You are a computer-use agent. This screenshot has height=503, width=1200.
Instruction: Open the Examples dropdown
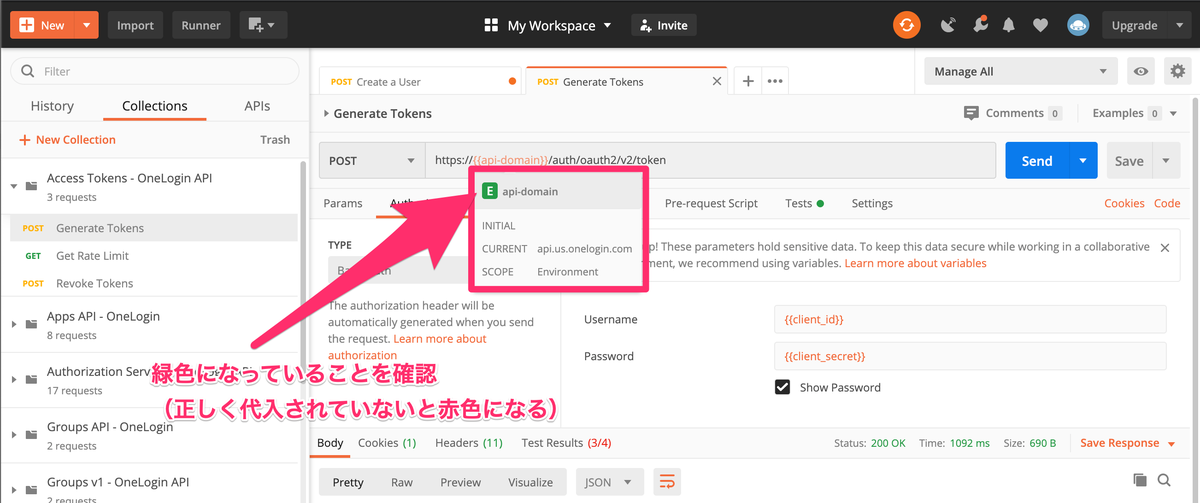[1134, 113]
